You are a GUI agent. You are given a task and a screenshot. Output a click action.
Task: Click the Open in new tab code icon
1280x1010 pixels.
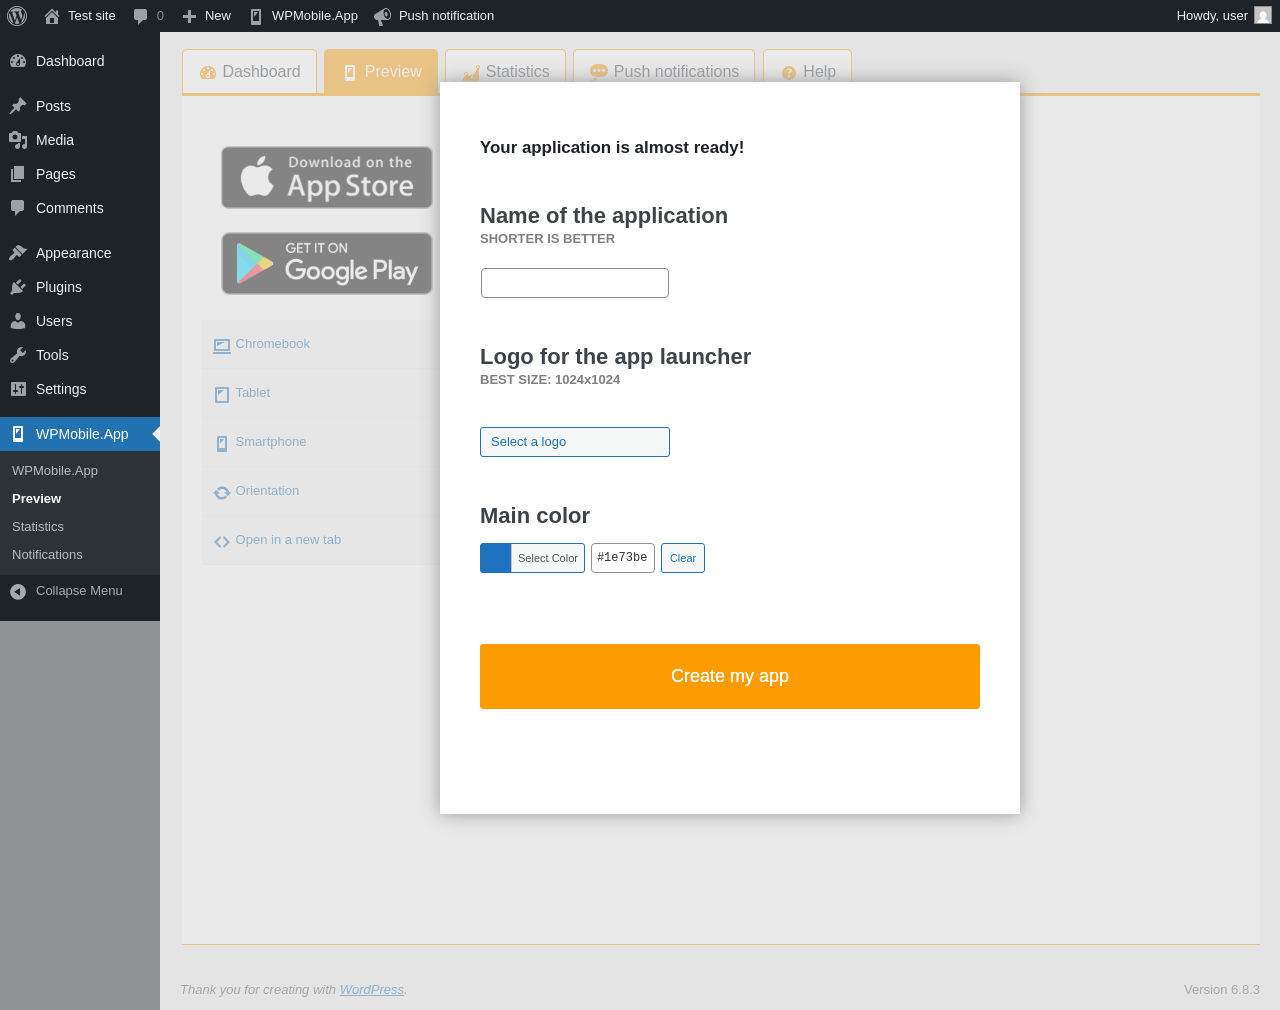222,542
